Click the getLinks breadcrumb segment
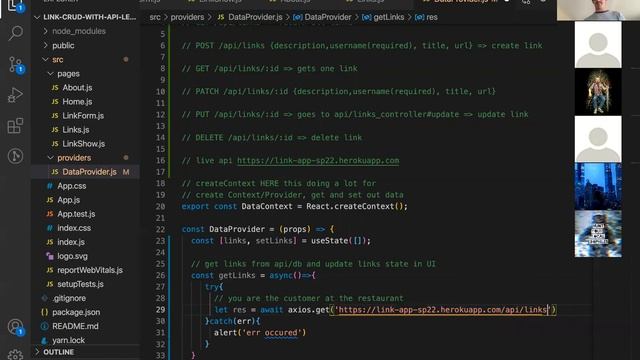 (x=383, y=17)
